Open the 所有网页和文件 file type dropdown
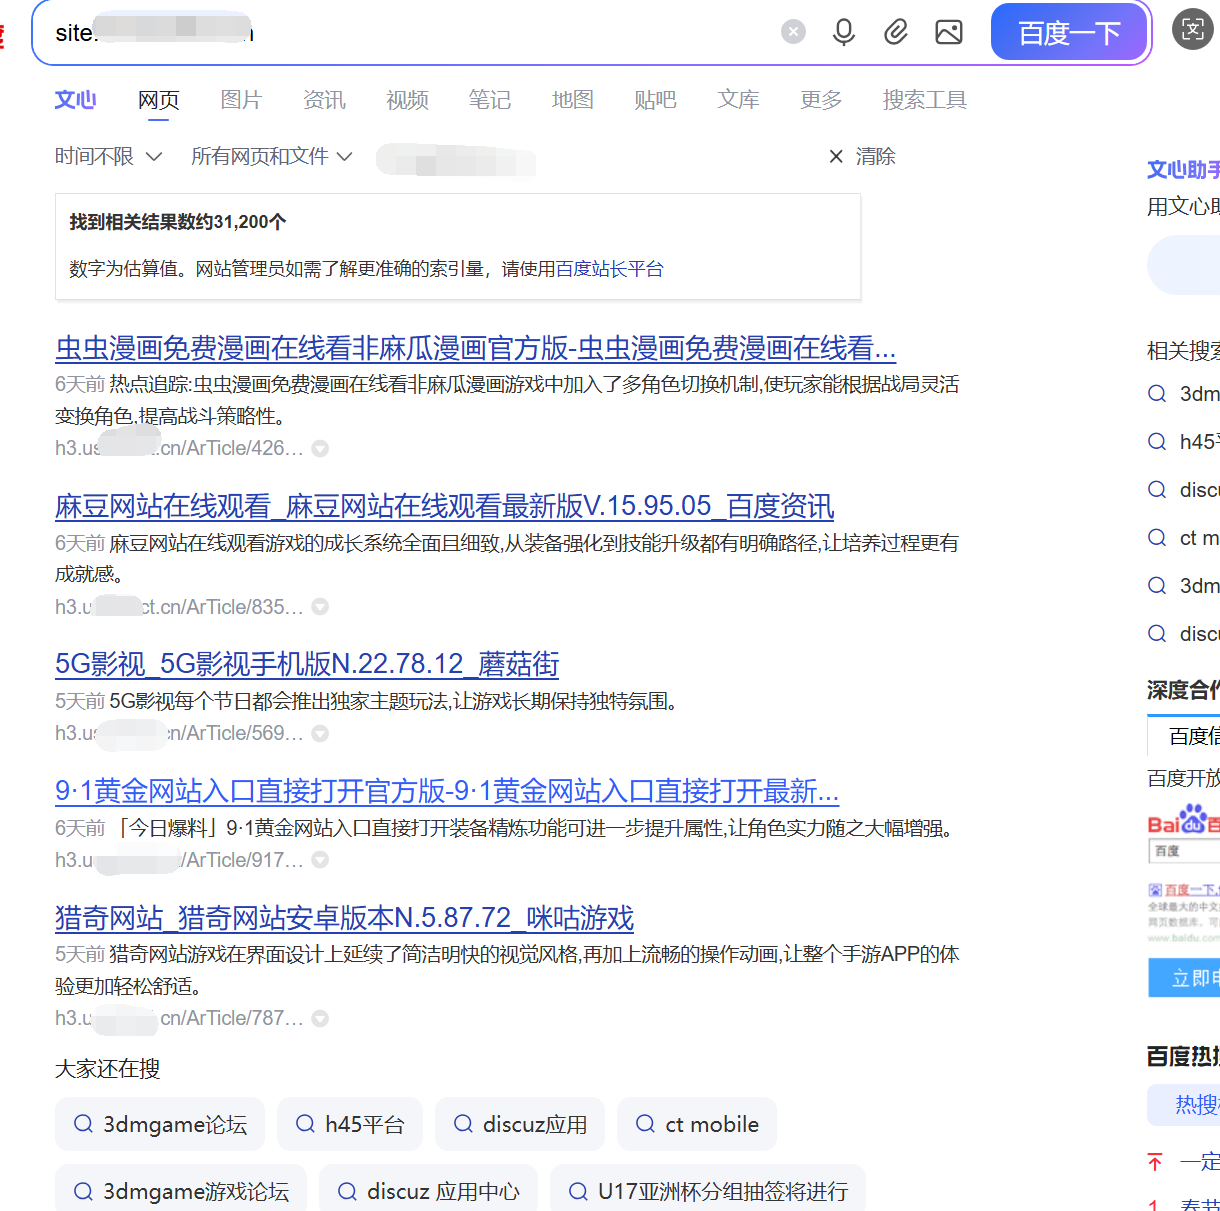 271,157
